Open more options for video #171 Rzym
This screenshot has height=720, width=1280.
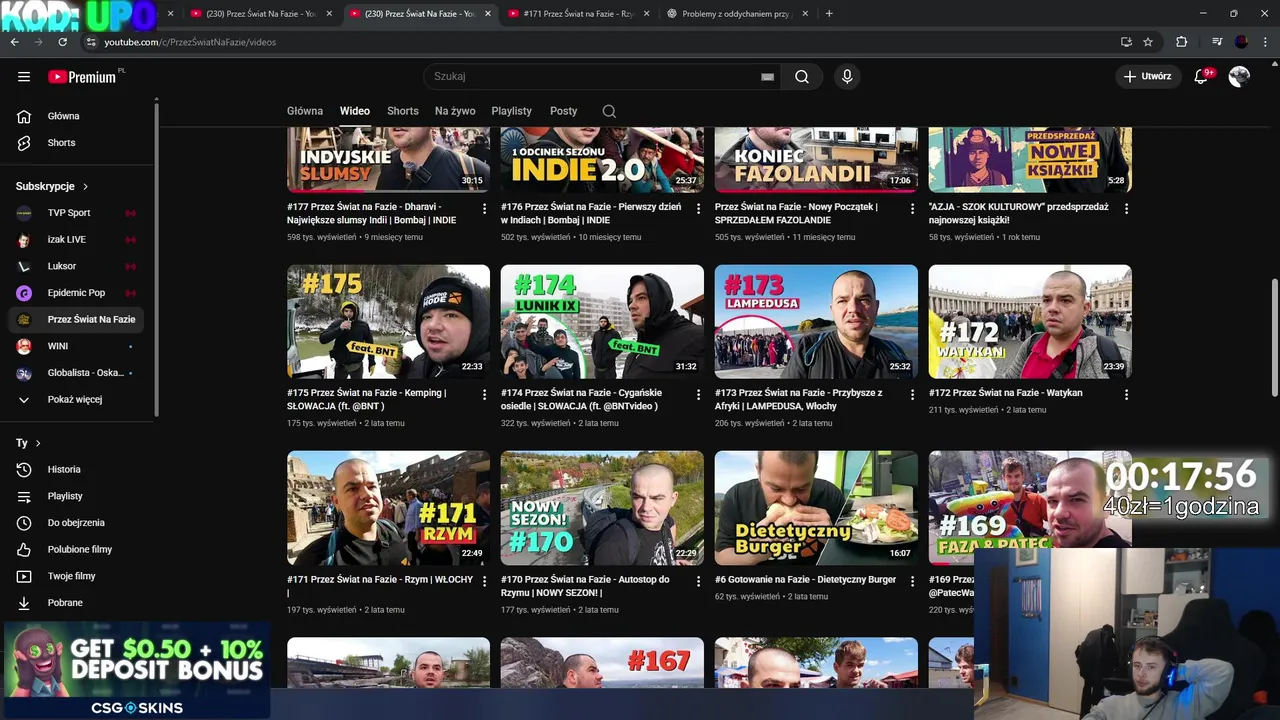coord(484,581)
